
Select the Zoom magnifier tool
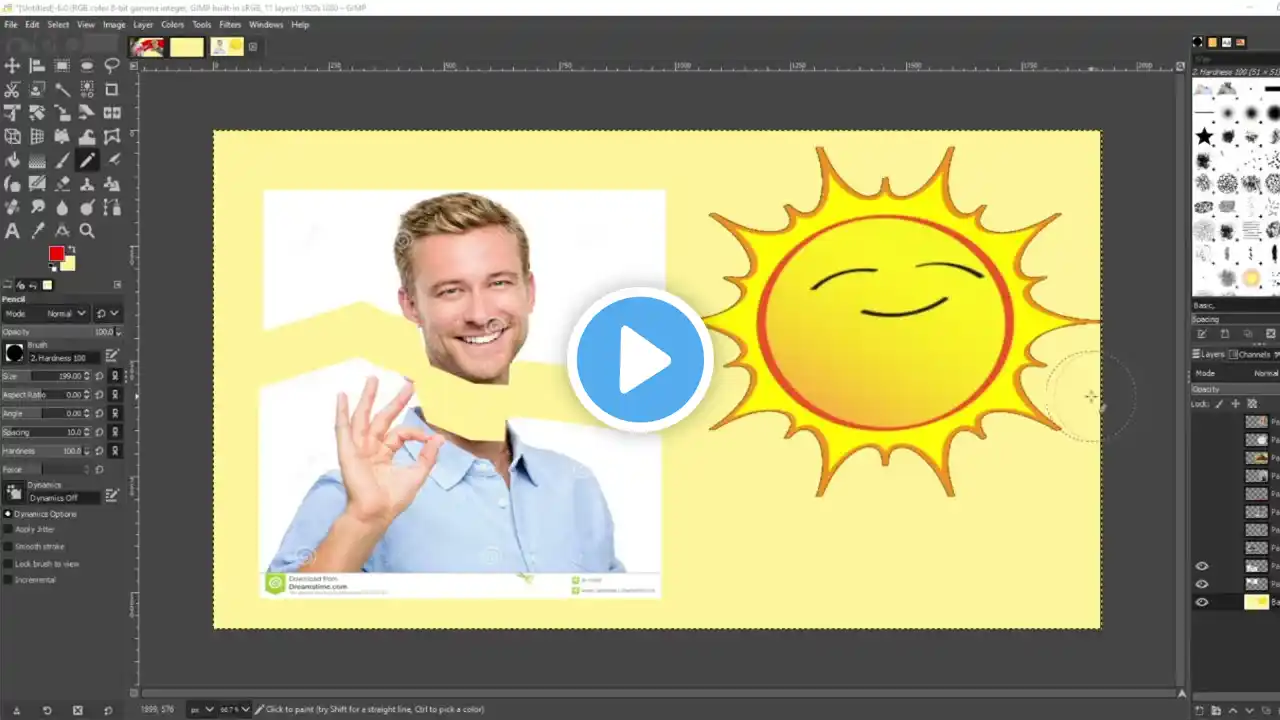(x=87, y=231)
